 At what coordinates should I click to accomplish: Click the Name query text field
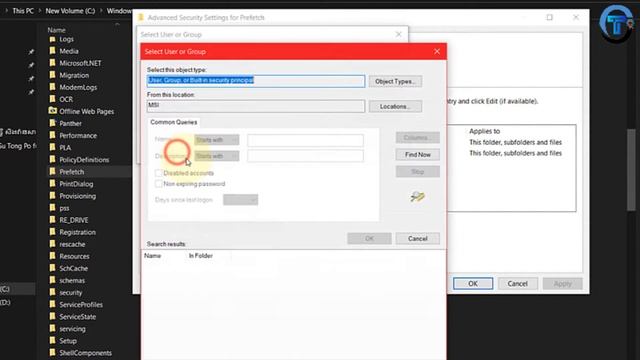pyautogui.click(x=305, y=140)
